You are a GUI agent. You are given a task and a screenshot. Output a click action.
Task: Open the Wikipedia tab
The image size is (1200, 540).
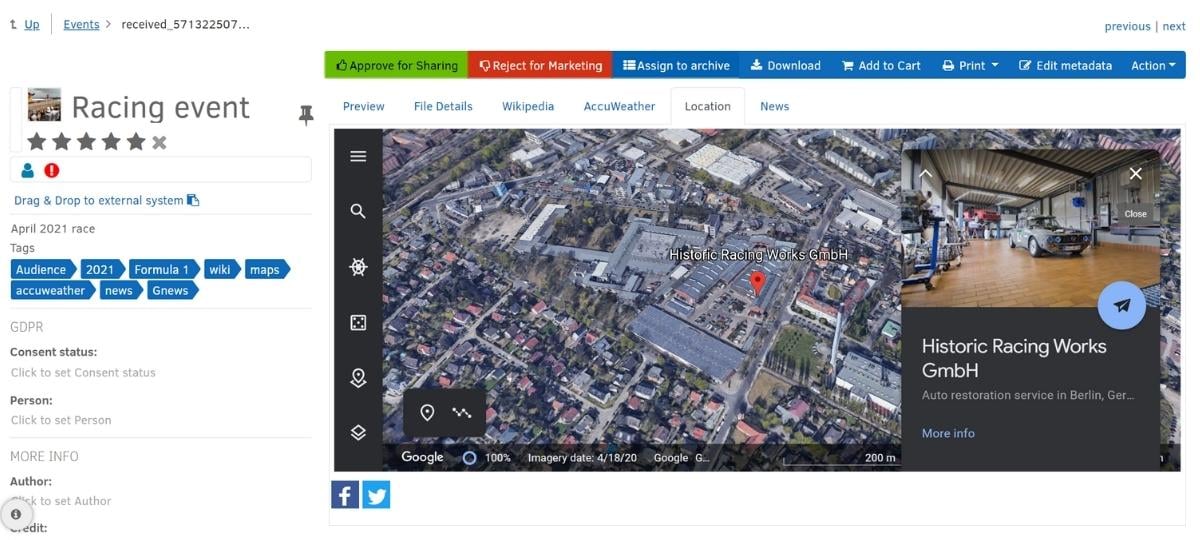pyautogui.click(x=528, y=106)
